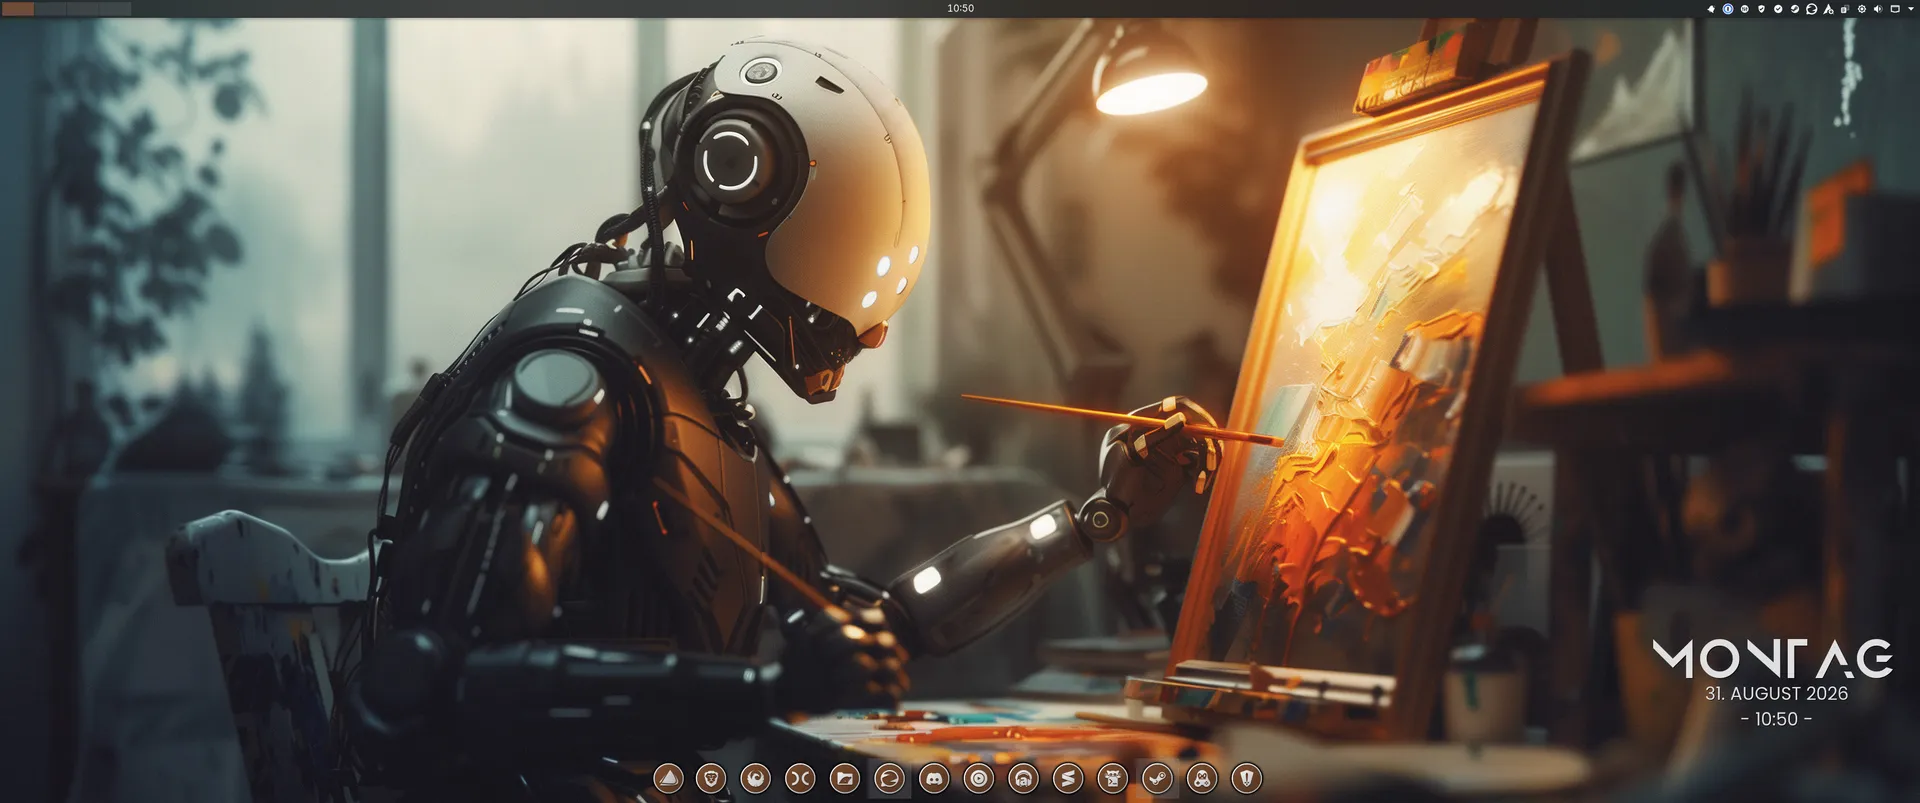1920x803 pixels.
Task: Open the headphones music app in the dock
Action: click(x=1023, y=778)
